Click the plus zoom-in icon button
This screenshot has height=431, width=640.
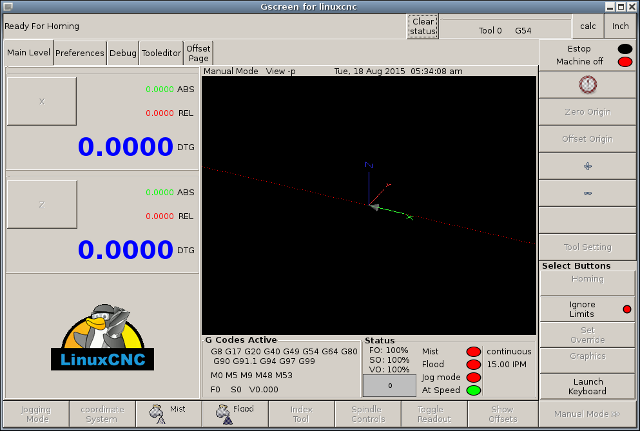tap(587, 166)
